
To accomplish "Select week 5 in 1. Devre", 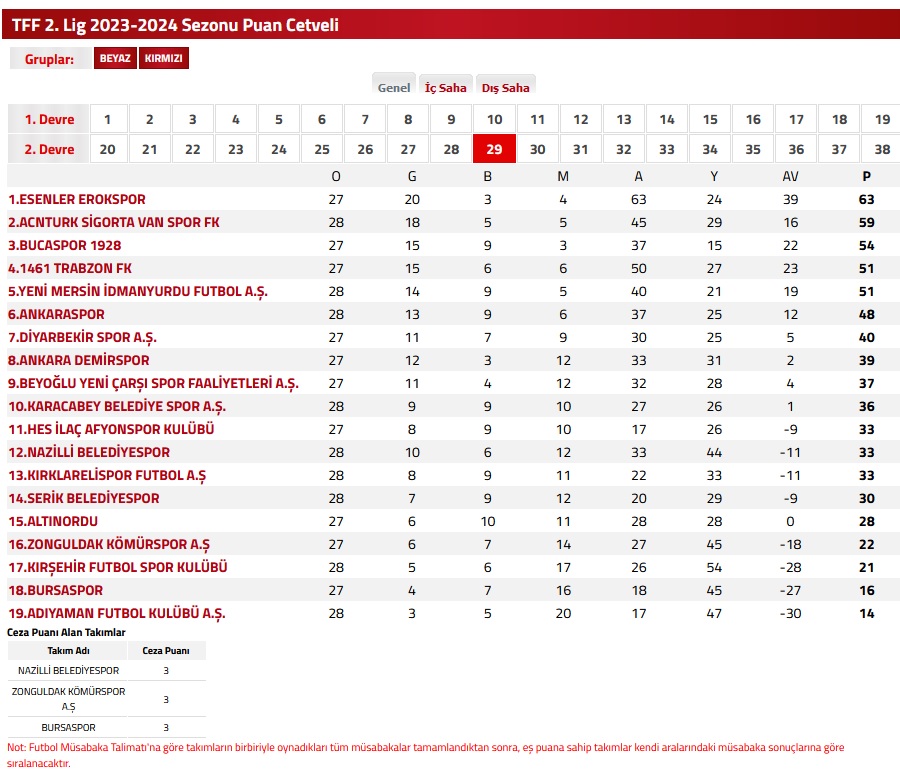I will (279, 119).
